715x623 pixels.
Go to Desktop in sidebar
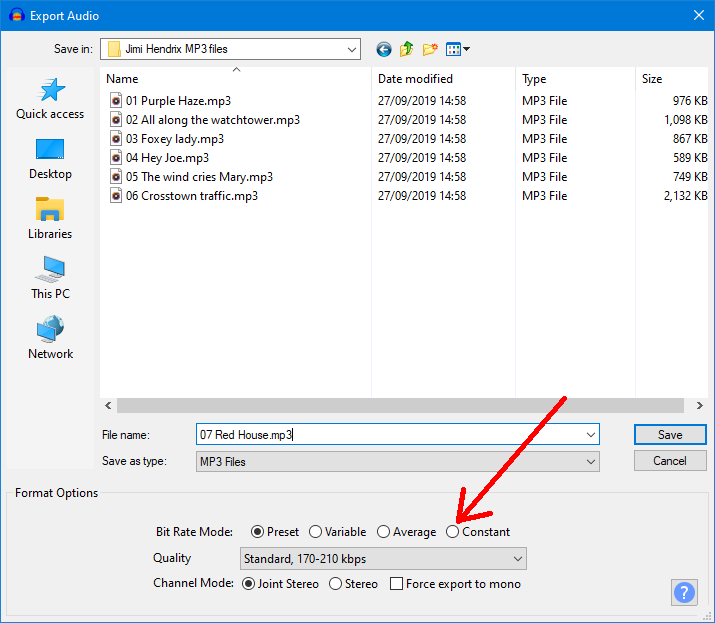(x=50, y=160)
